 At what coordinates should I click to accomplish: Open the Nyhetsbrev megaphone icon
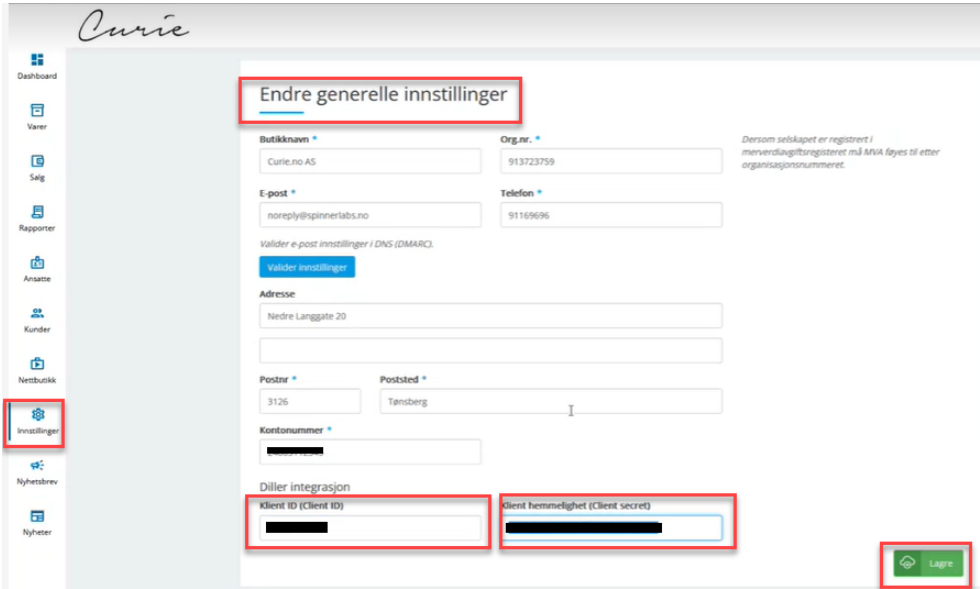(37, 465)
